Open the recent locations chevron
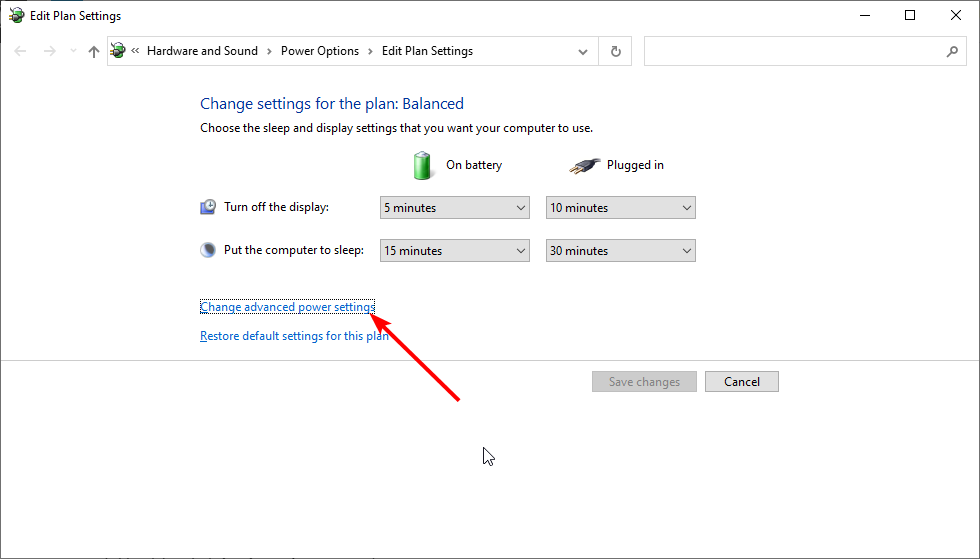980x559 pixels. (73, 51)
